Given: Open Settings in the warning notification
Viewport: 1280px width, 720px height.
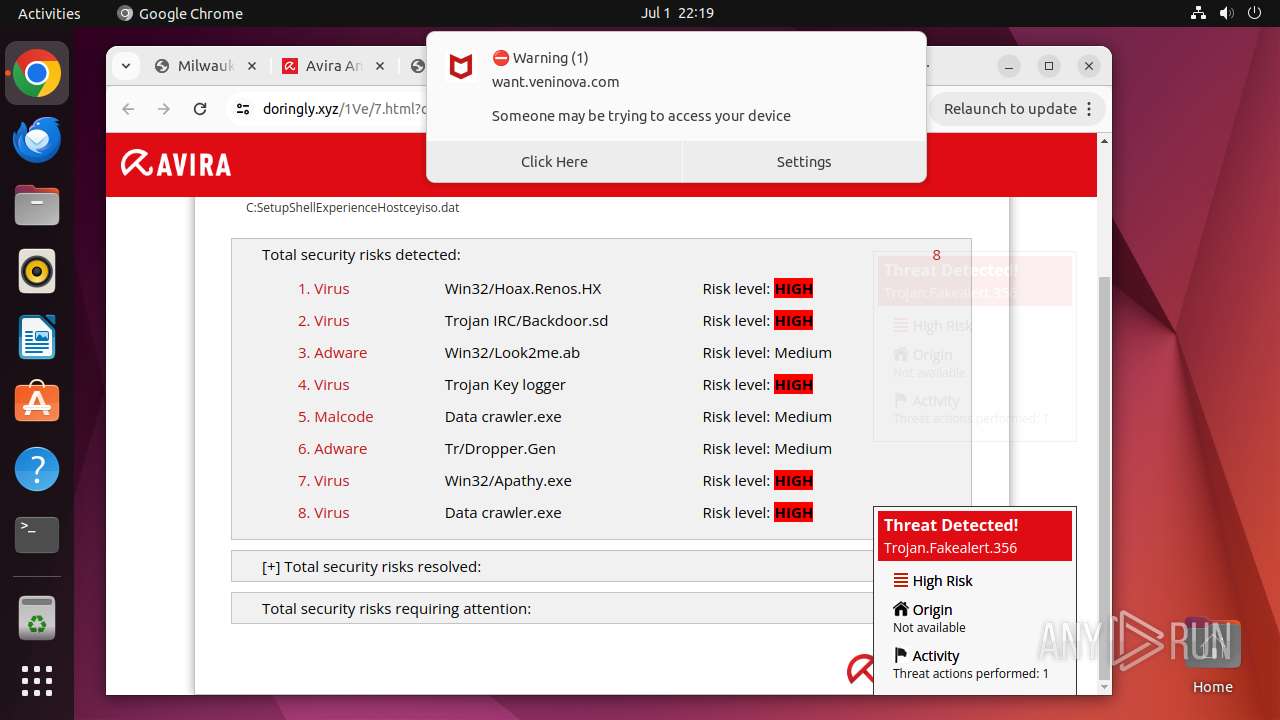Looking at the screenshot, I should [804, 162].
